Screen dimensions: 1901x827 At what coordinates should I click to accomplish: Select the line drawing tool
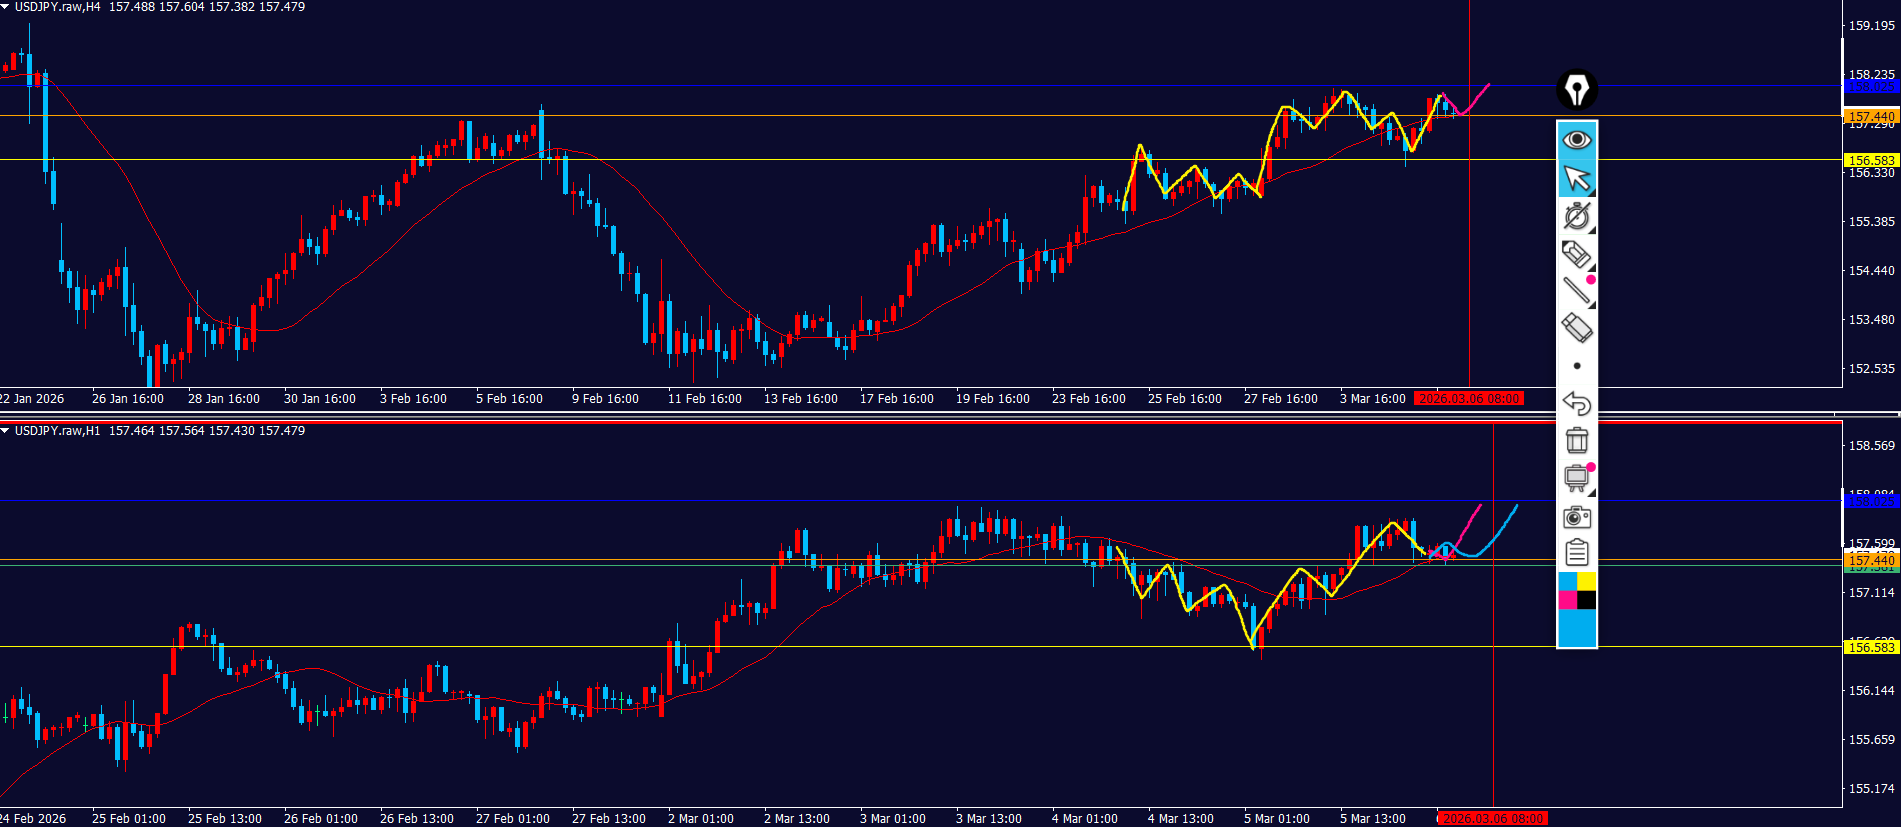[1576, 291]
